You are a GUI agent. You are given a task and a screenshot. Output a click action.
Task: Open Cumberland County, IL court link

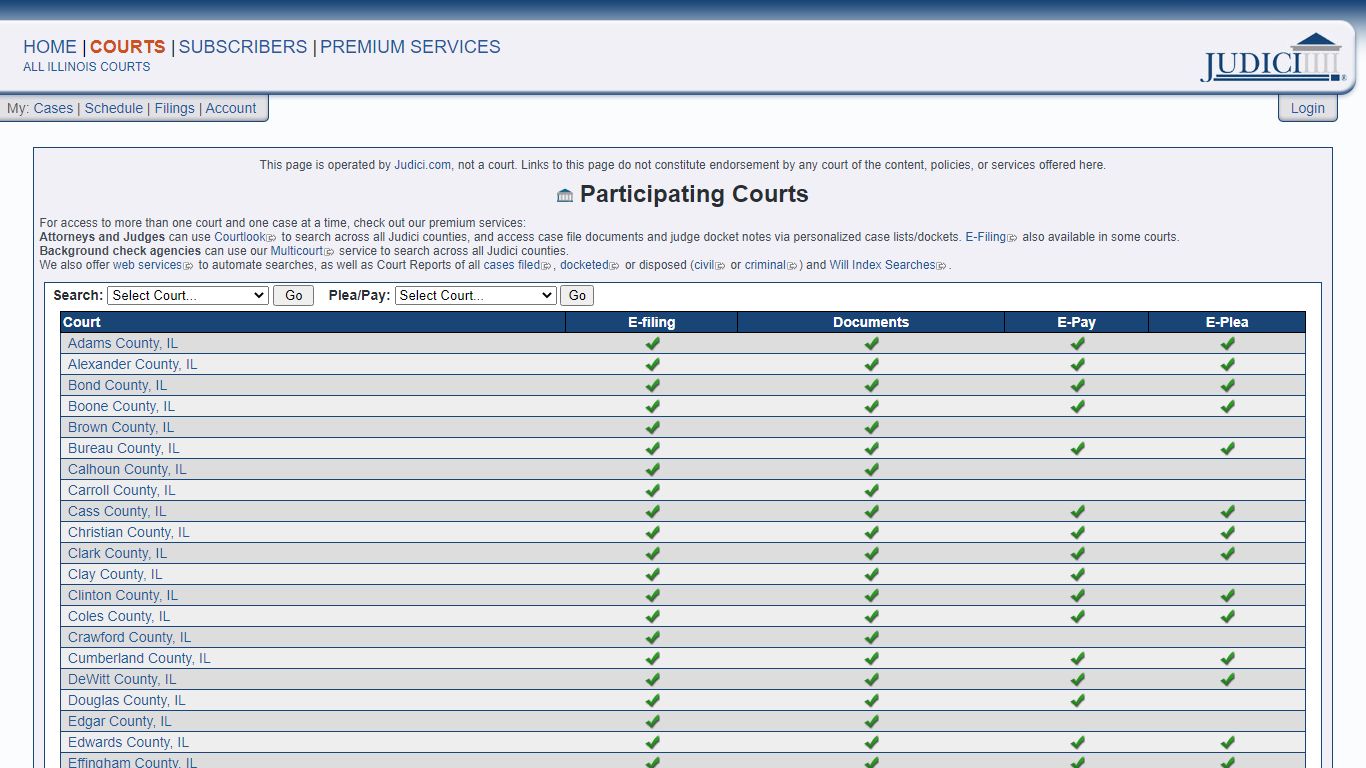(x=139, y=658)
